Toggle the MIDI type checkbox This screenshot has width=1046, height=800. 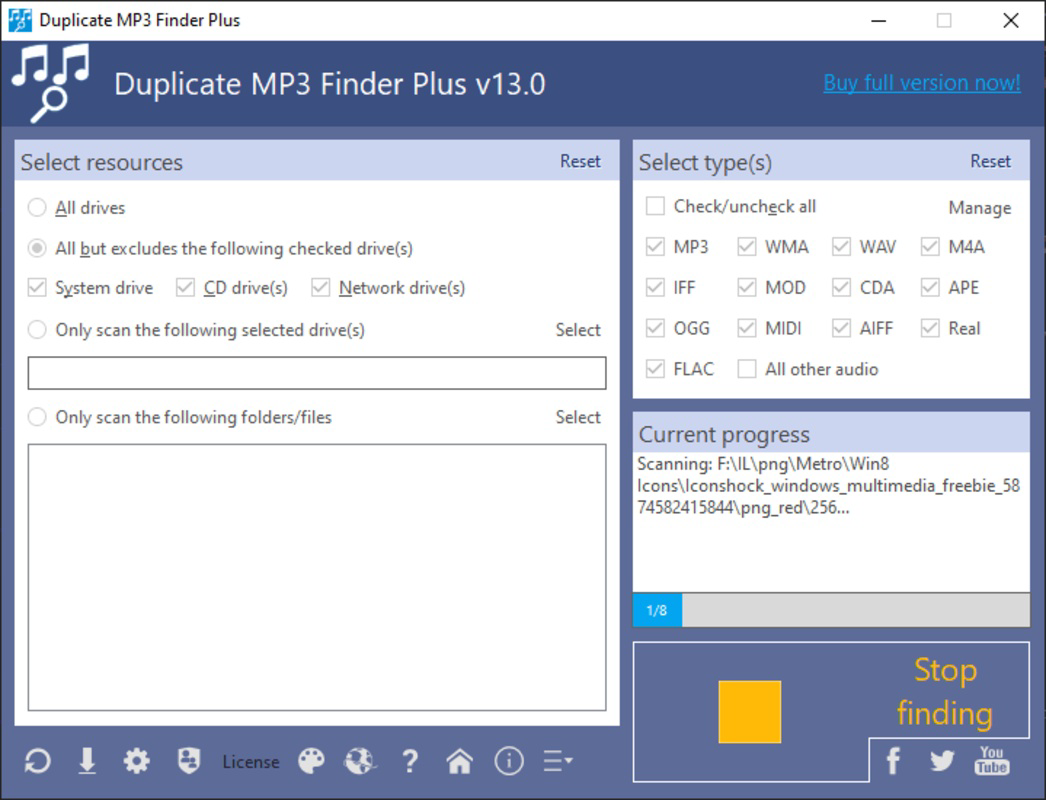pos(746,328)
